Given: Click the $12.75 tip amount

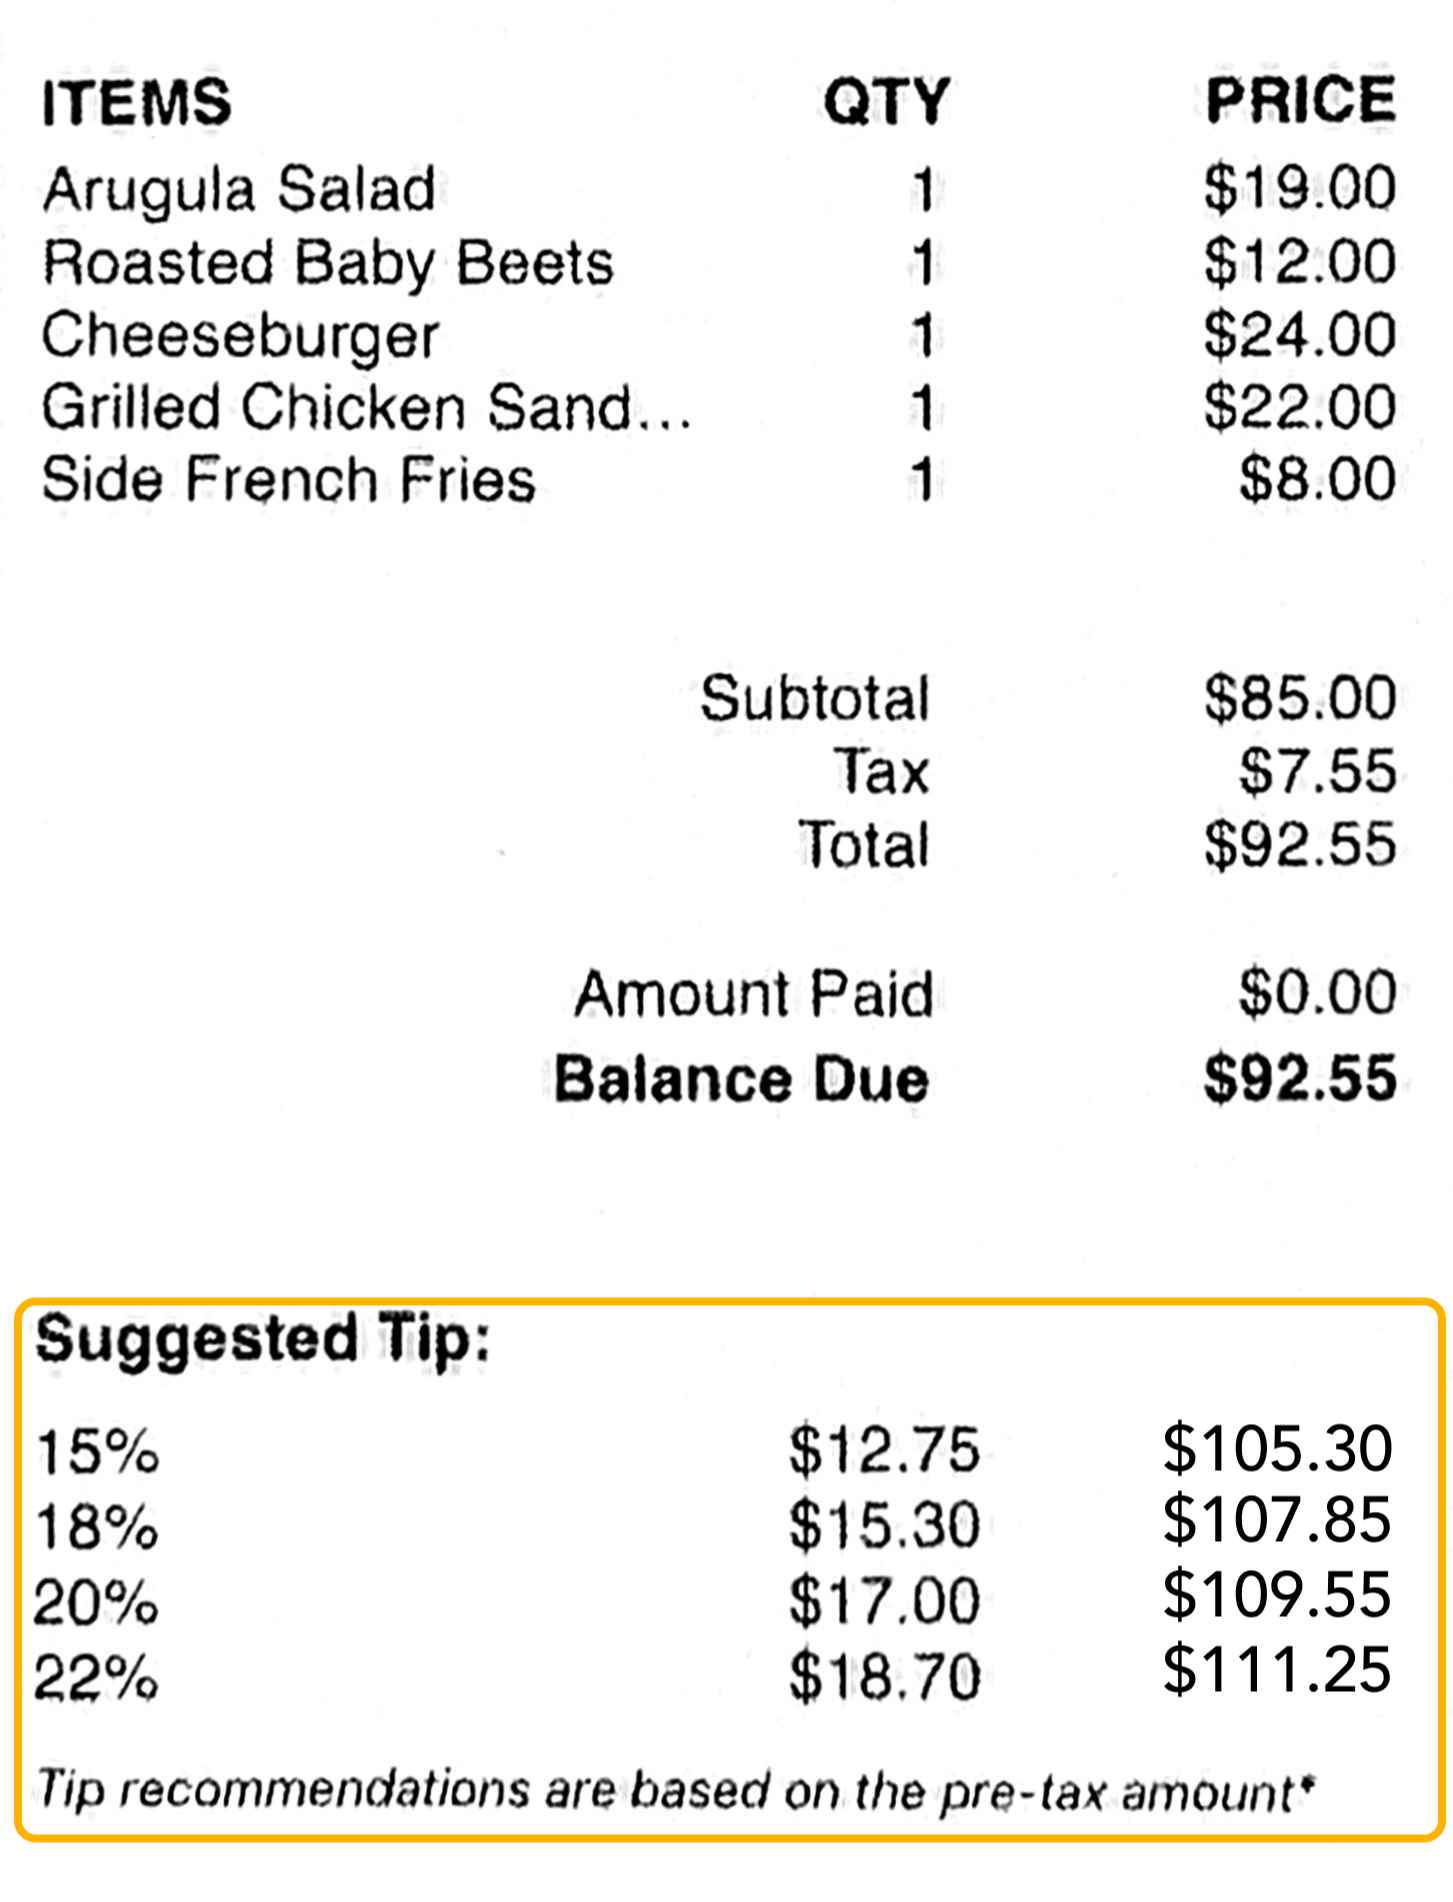Looking at the screenshot, I should click(884, 1450).
